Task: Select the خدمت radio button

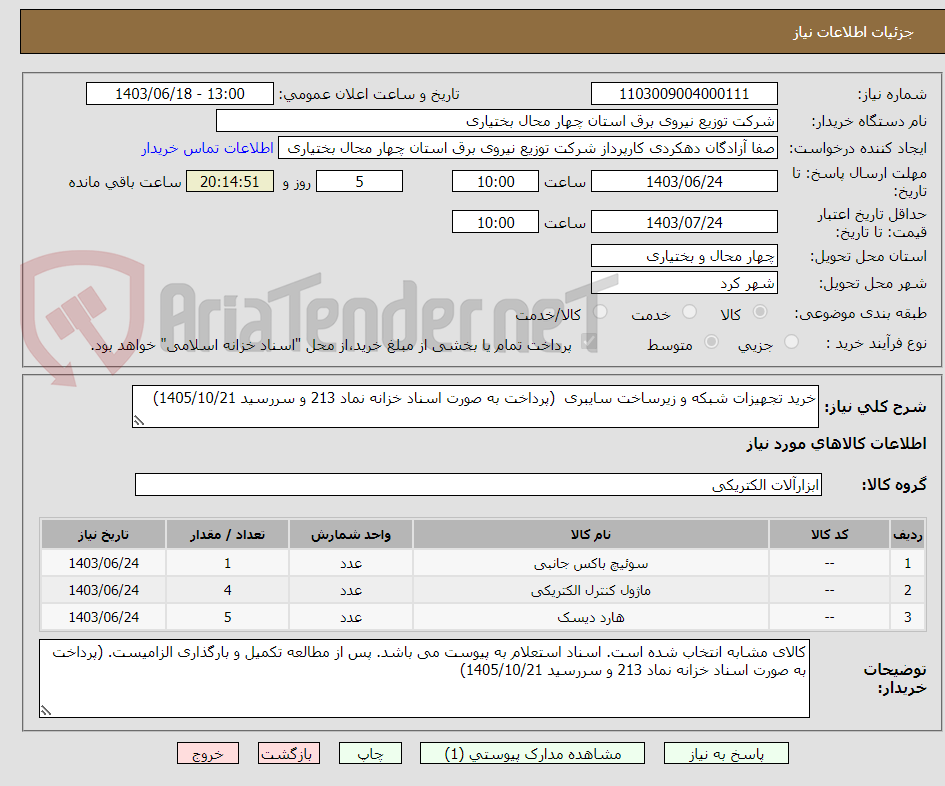Action: [x=689, y=312]
